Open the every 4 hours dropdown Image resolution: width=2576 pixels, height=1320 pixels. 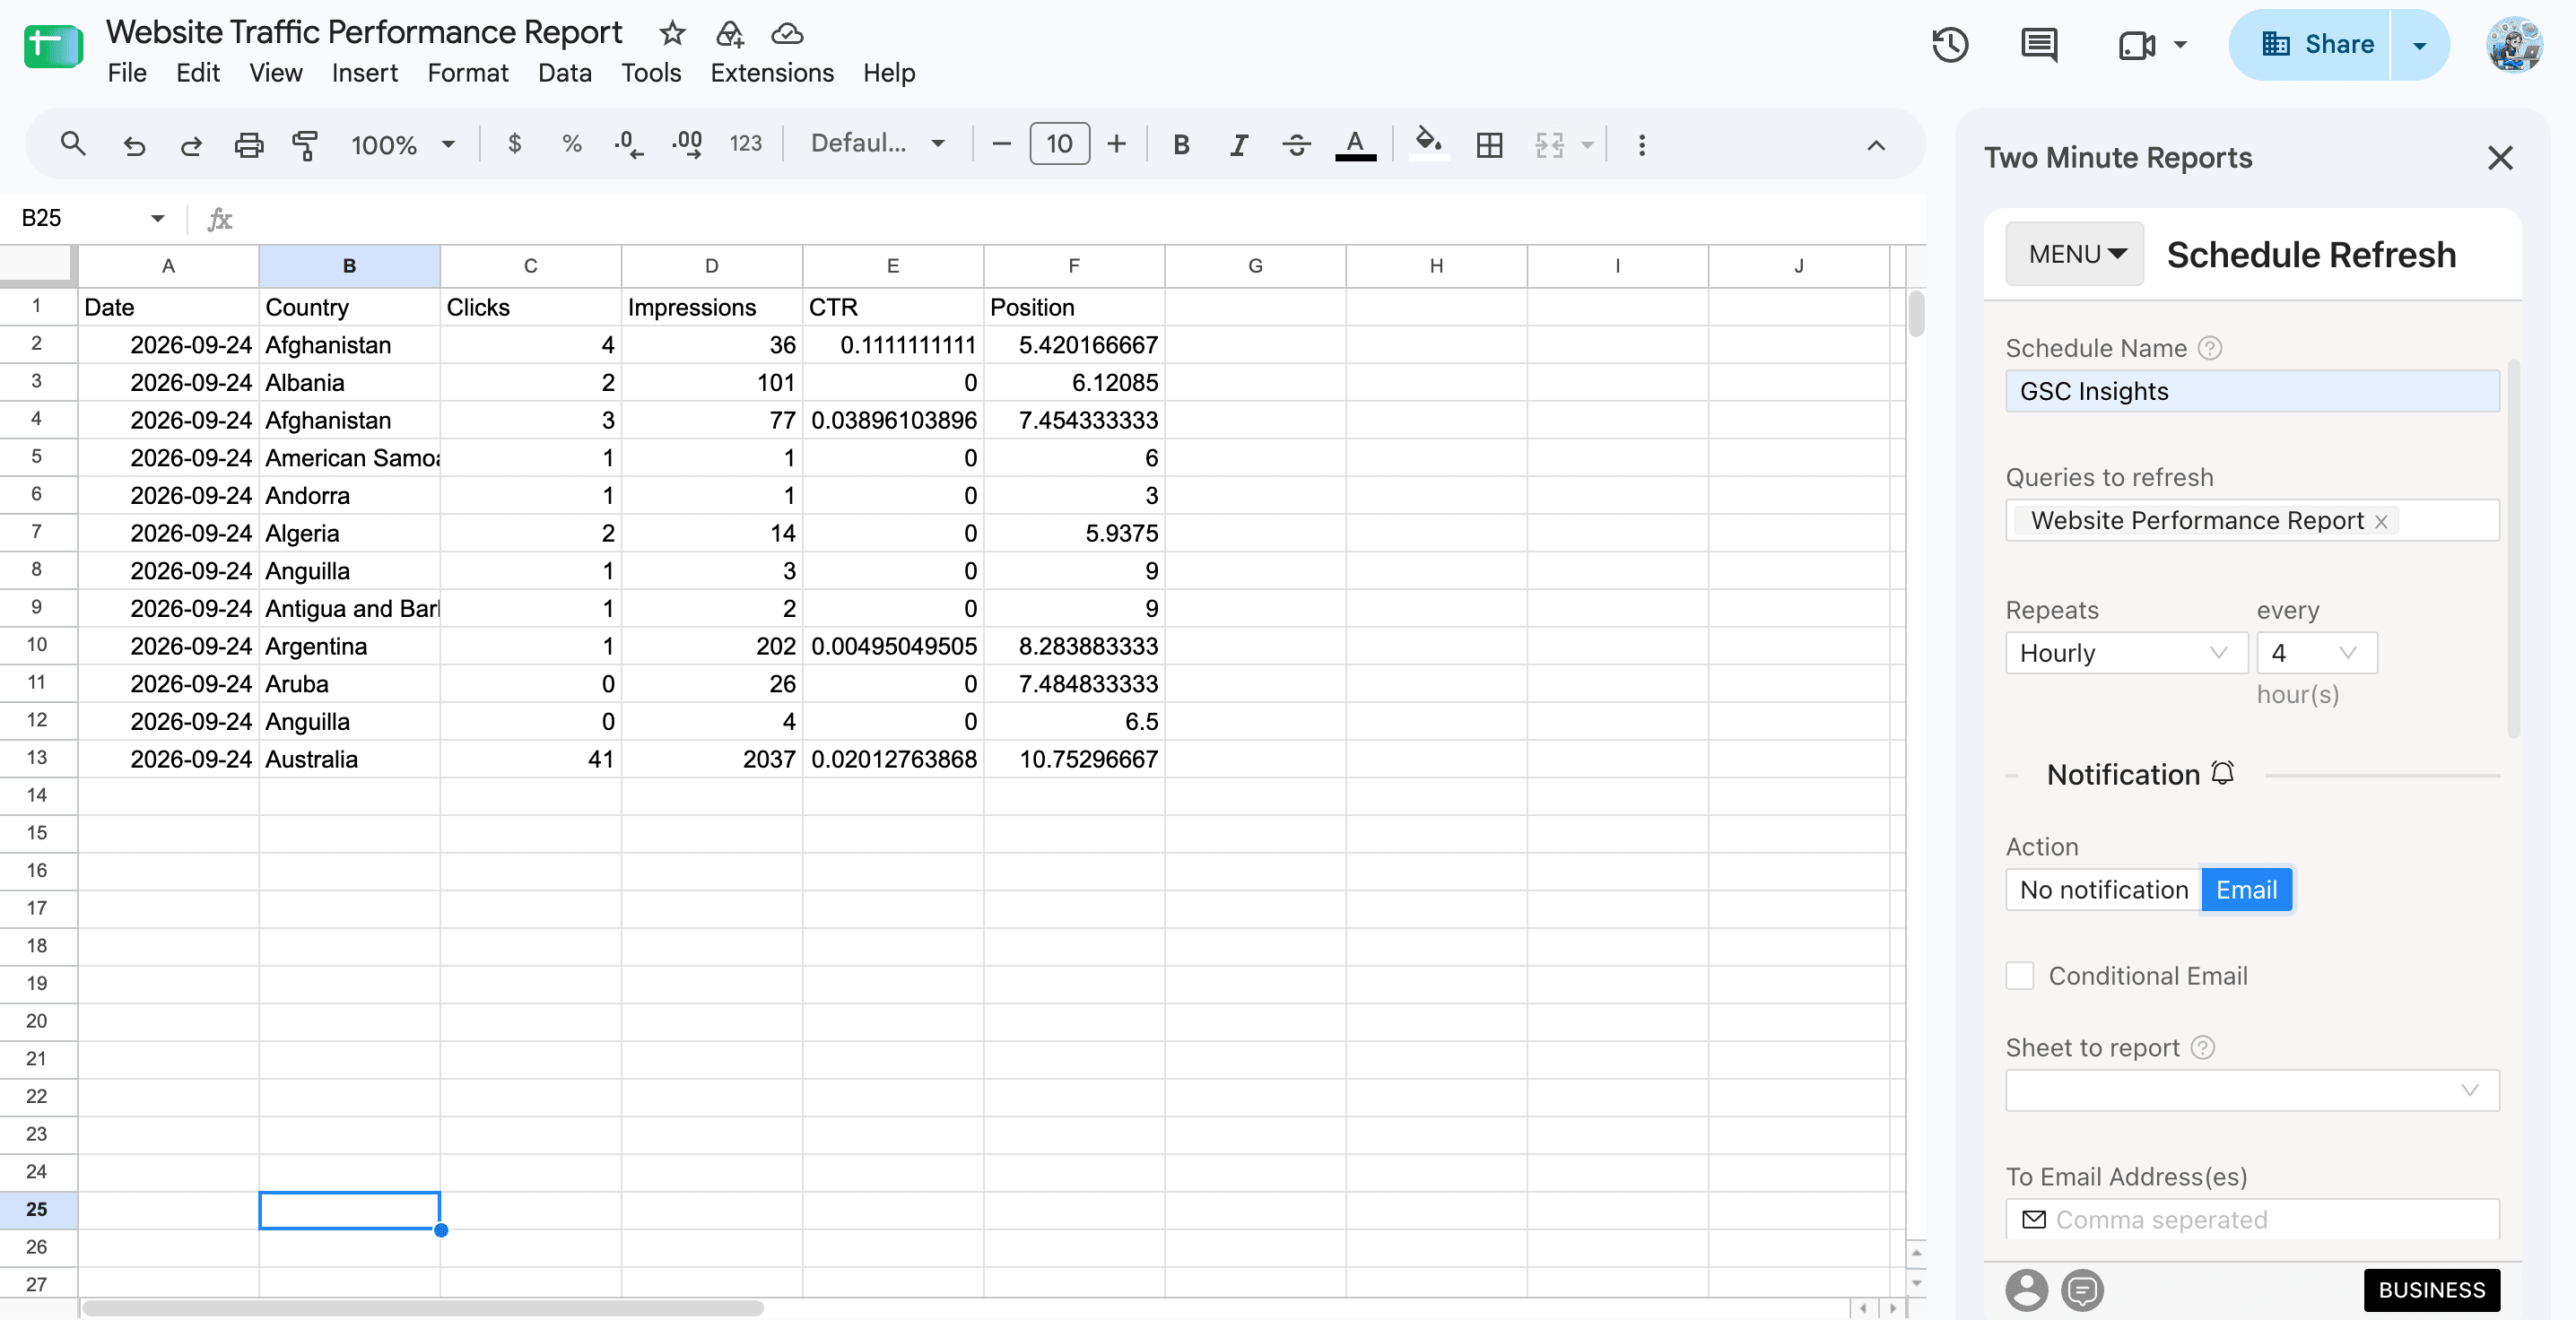click(x=2316, y=652)
